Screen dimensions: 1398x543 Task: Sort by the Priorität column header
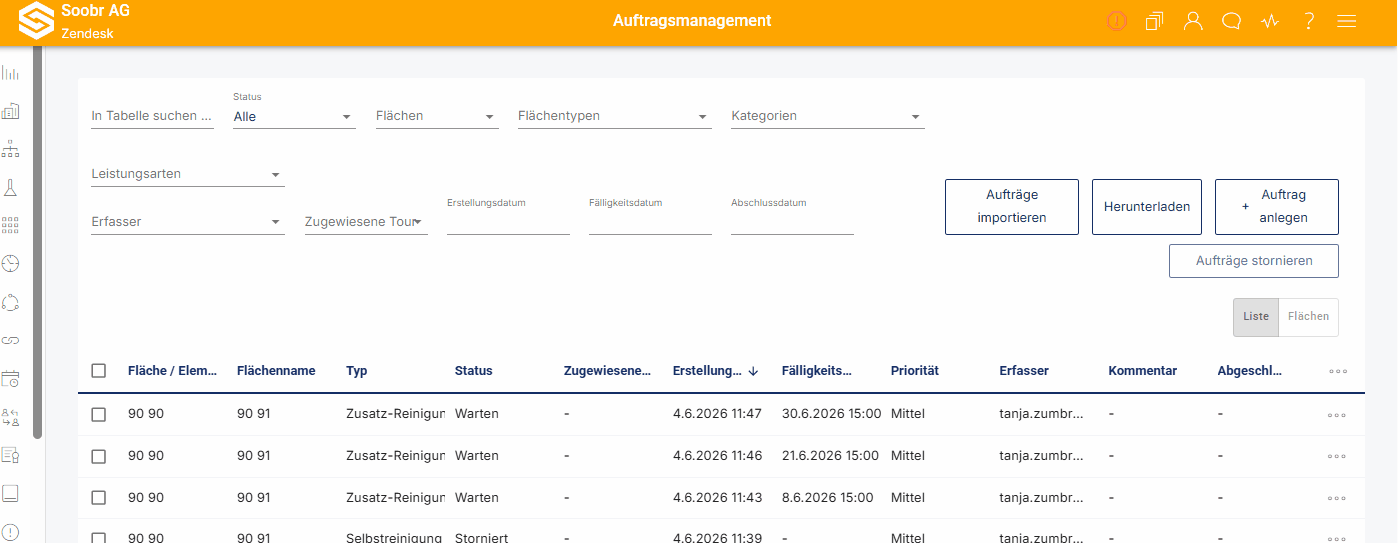click(915, 371)
